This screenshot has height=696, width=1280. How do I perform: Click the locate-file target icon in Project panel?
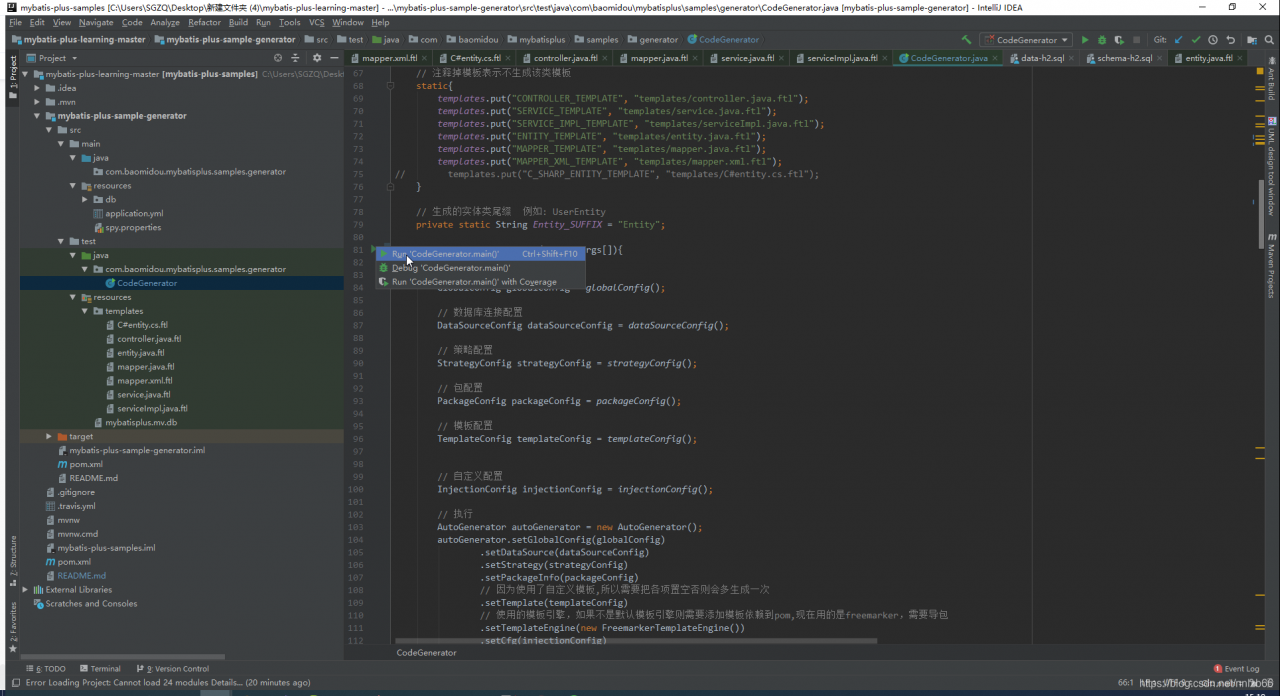pyautogui.click(x=279, y=58)
